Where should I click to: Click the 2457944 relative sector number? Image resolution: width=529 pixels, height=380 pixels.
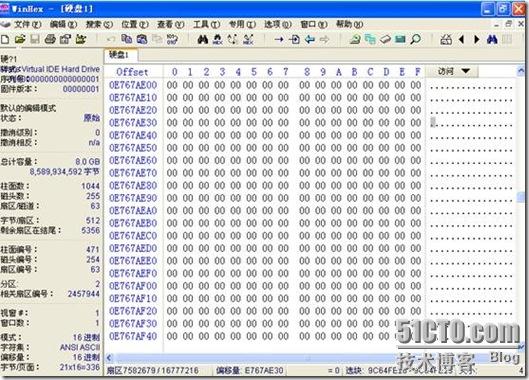point(84,294)
